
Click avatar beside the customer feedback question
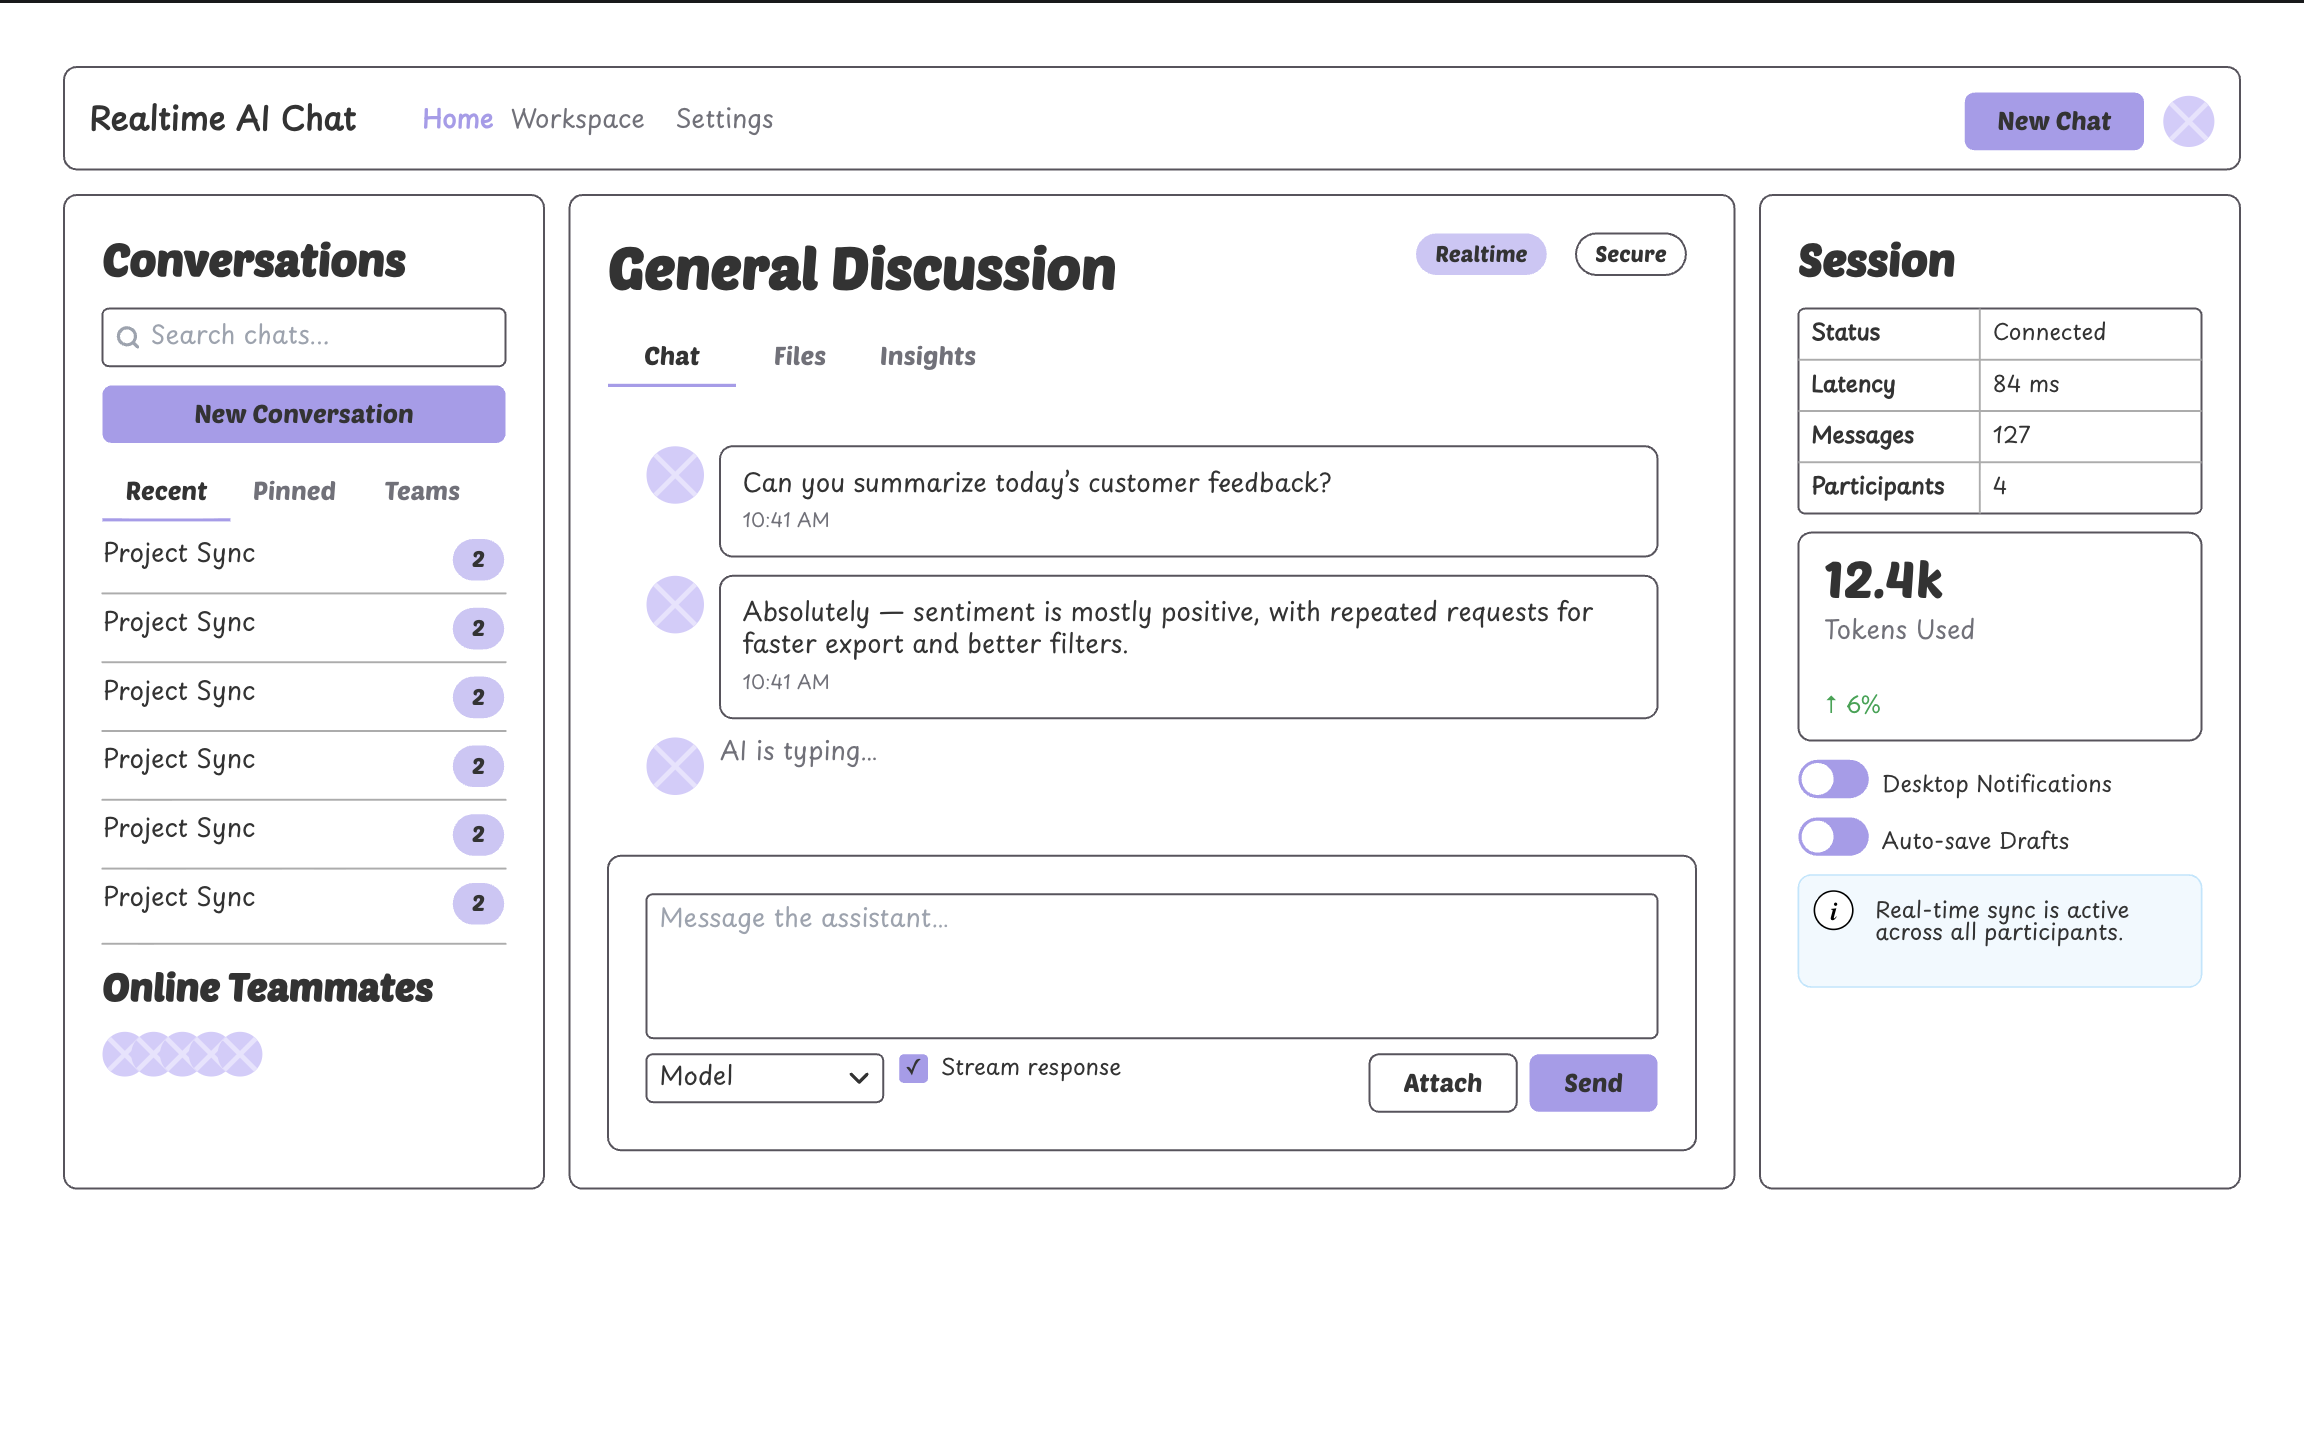coord(675,475)
